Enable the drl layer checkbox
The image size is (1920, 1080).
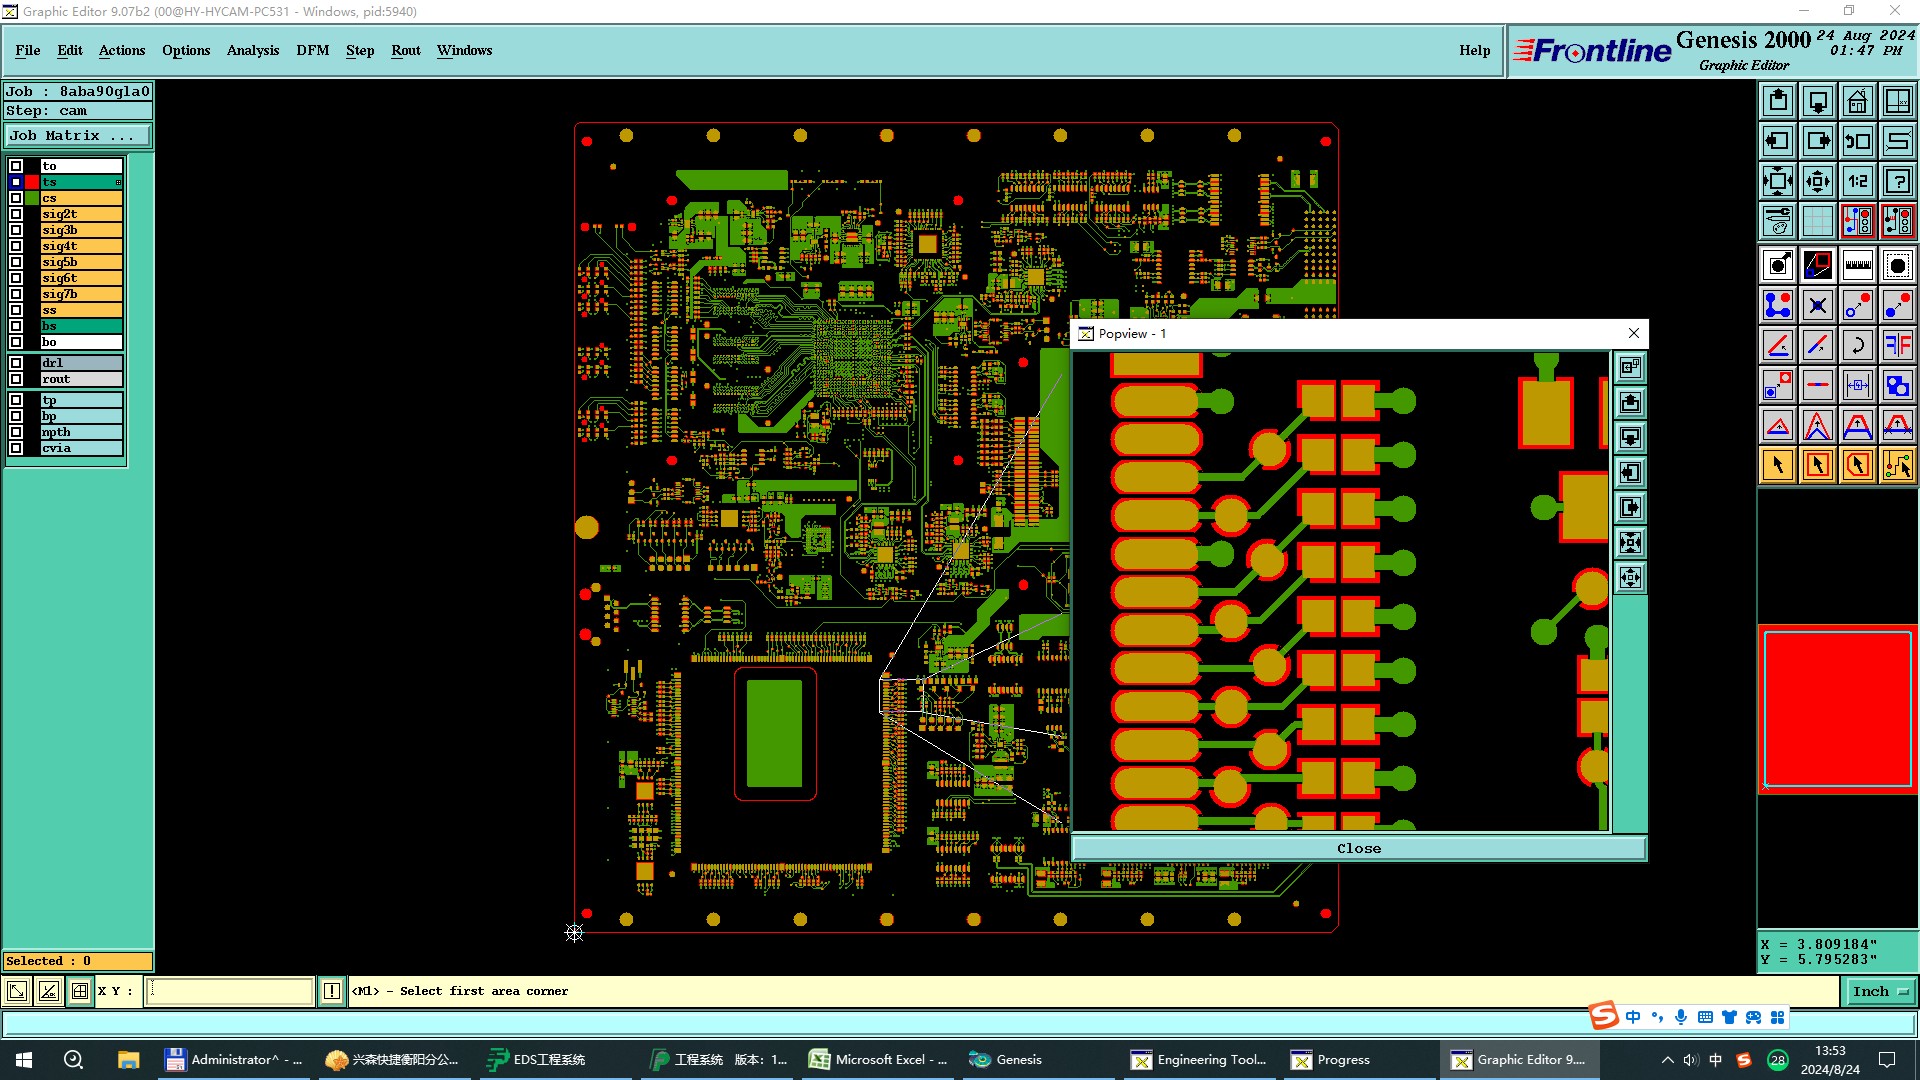[16, 363]
